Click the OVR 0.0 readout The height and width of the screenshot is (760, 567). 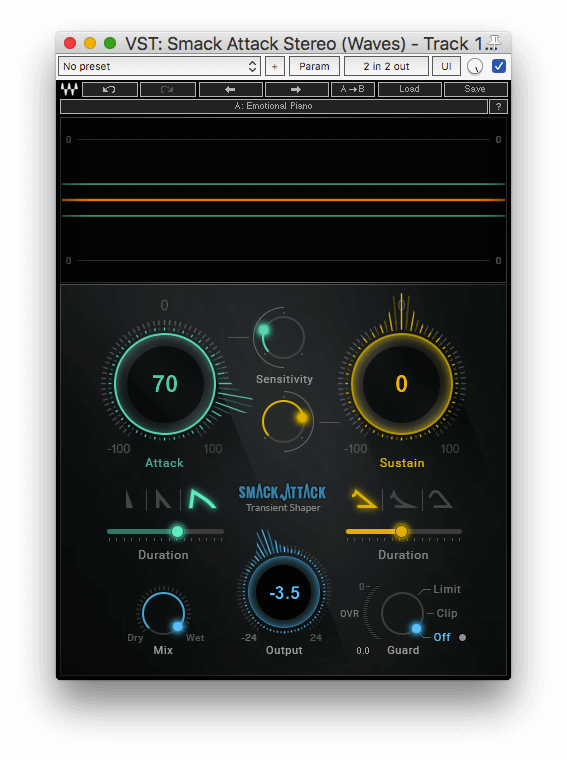[x=363, y=650]
